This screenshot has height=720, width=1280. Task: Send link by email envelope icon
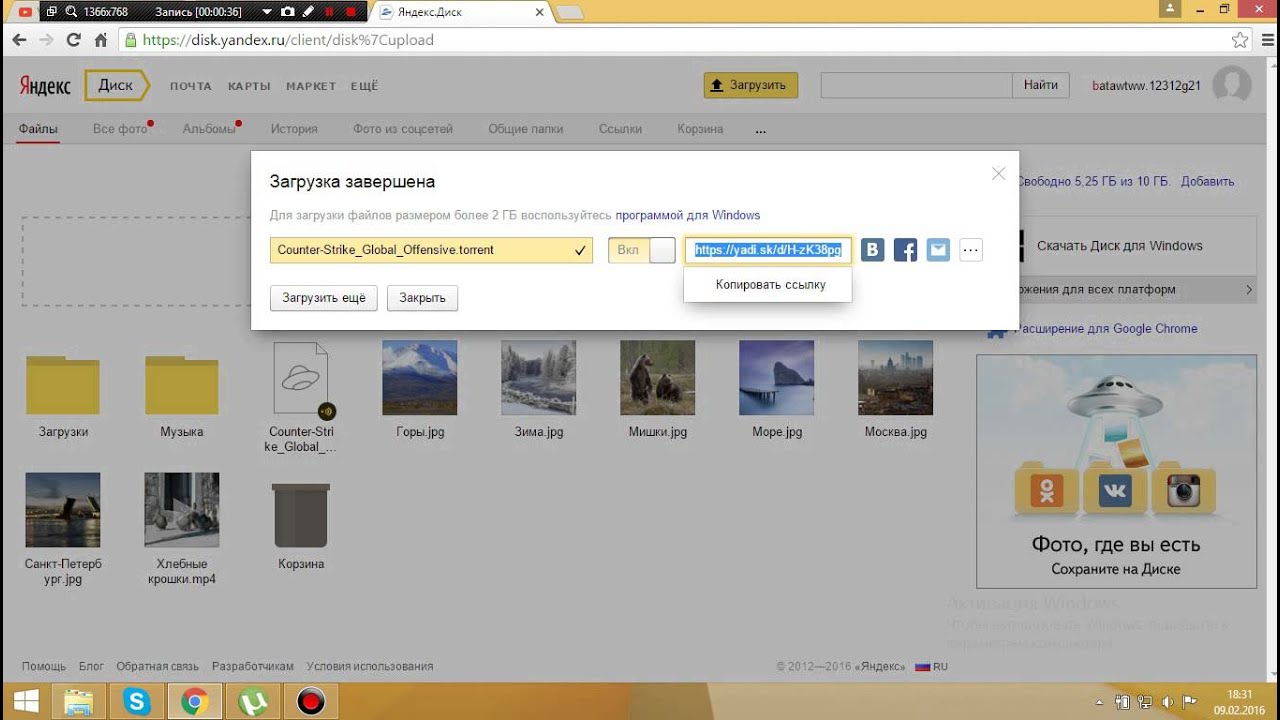tap(938, 250)
